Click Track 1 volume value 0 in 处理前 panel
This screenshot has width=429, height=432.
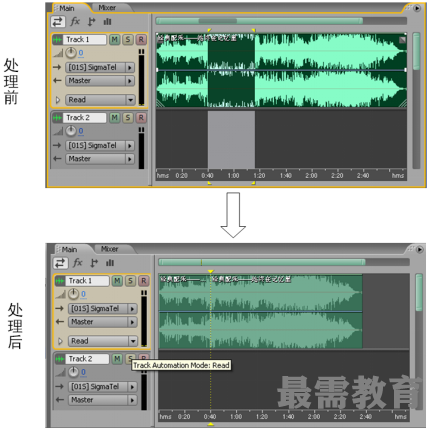click(x=81, y=53)
